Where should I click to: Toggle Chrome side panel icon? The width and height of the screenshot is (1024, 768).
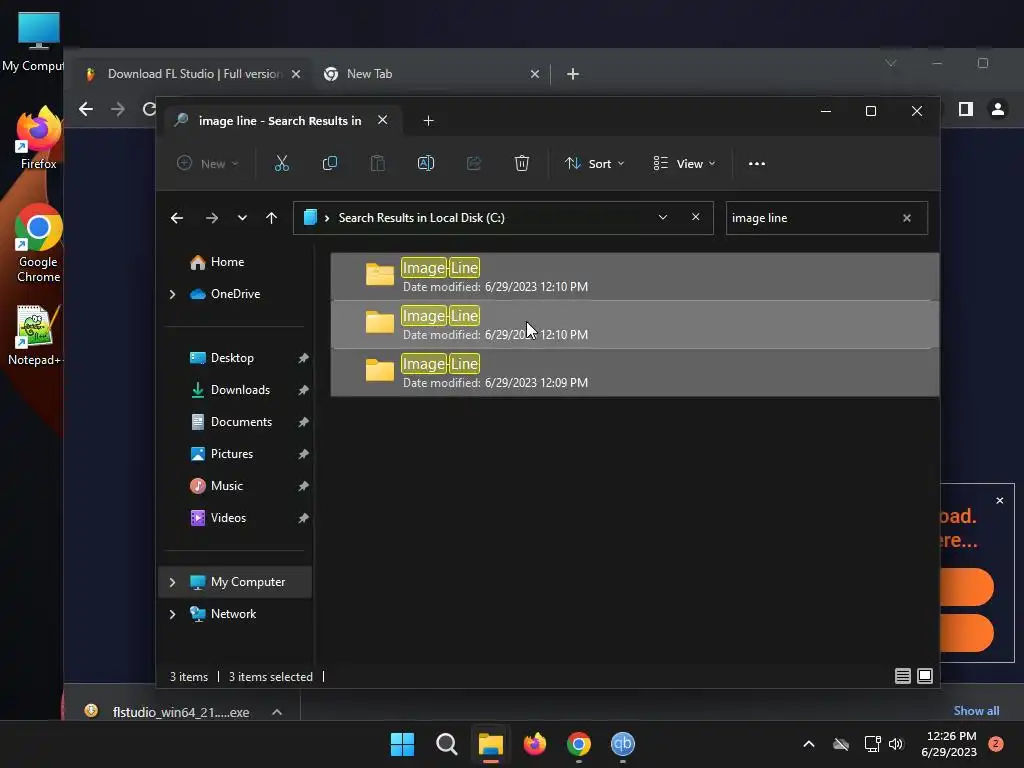click(x=966, y=109)
